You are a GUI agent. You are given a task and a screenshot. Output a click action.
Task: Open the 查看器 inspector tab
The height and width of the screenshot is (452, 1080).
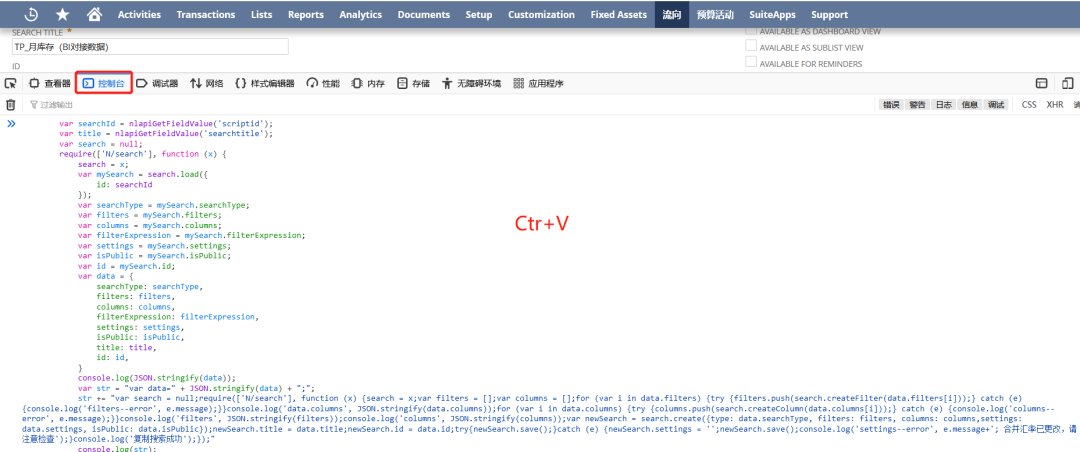click(50, 83)
